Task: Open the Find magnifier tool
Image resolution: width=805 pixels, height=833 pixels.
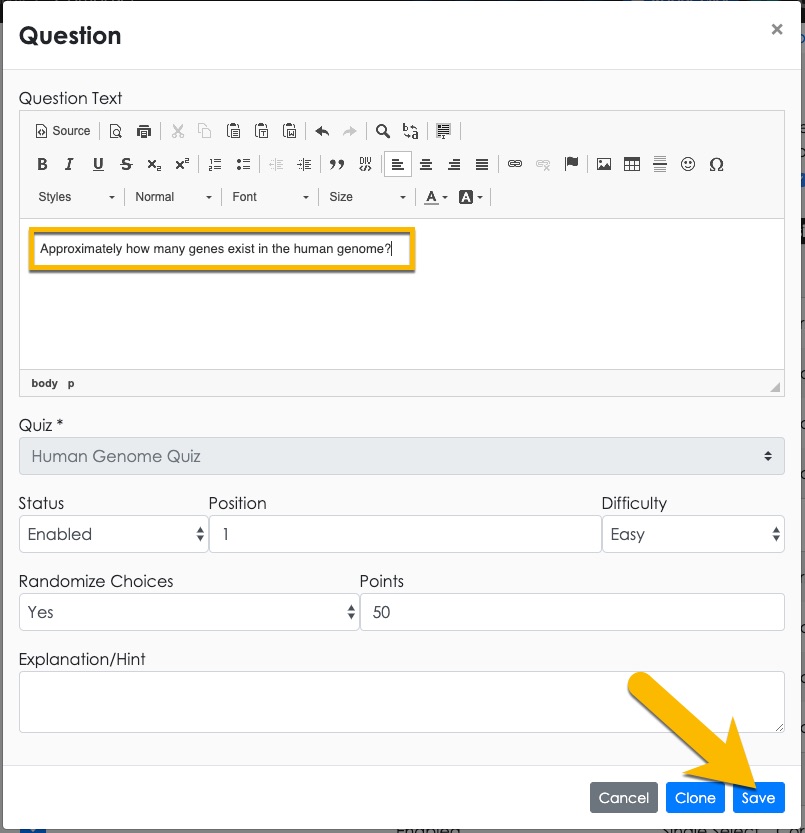Action: tap(383, 131)
